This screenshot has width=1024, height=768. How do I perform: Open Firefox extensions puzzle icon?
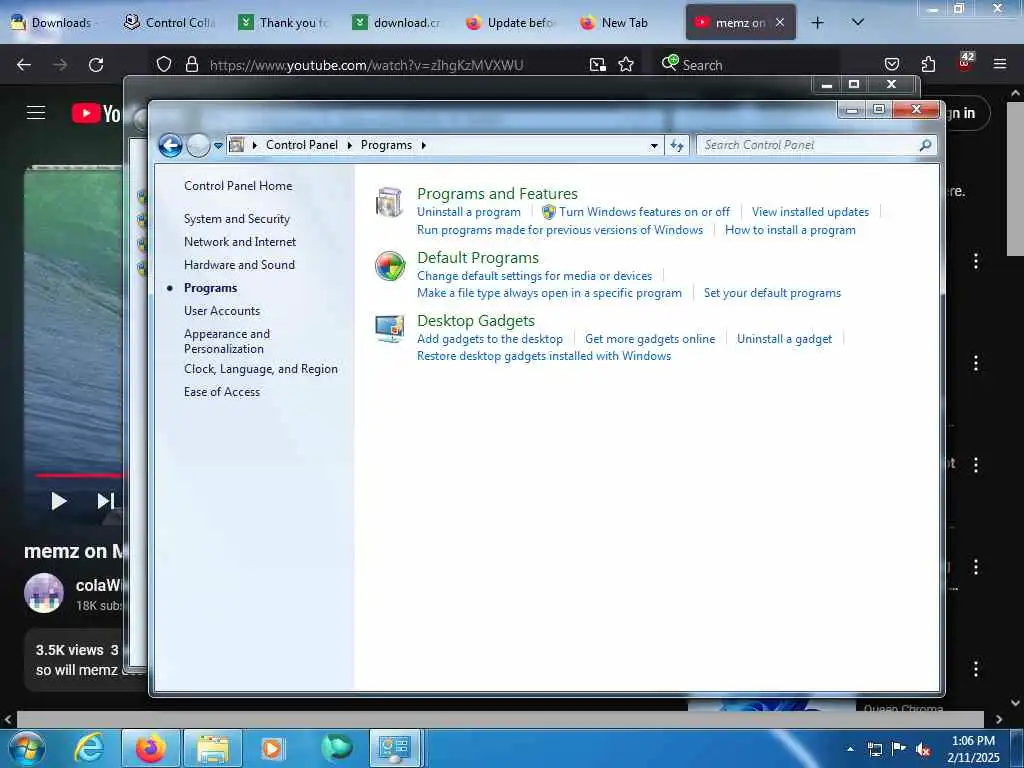coord(928,65)
